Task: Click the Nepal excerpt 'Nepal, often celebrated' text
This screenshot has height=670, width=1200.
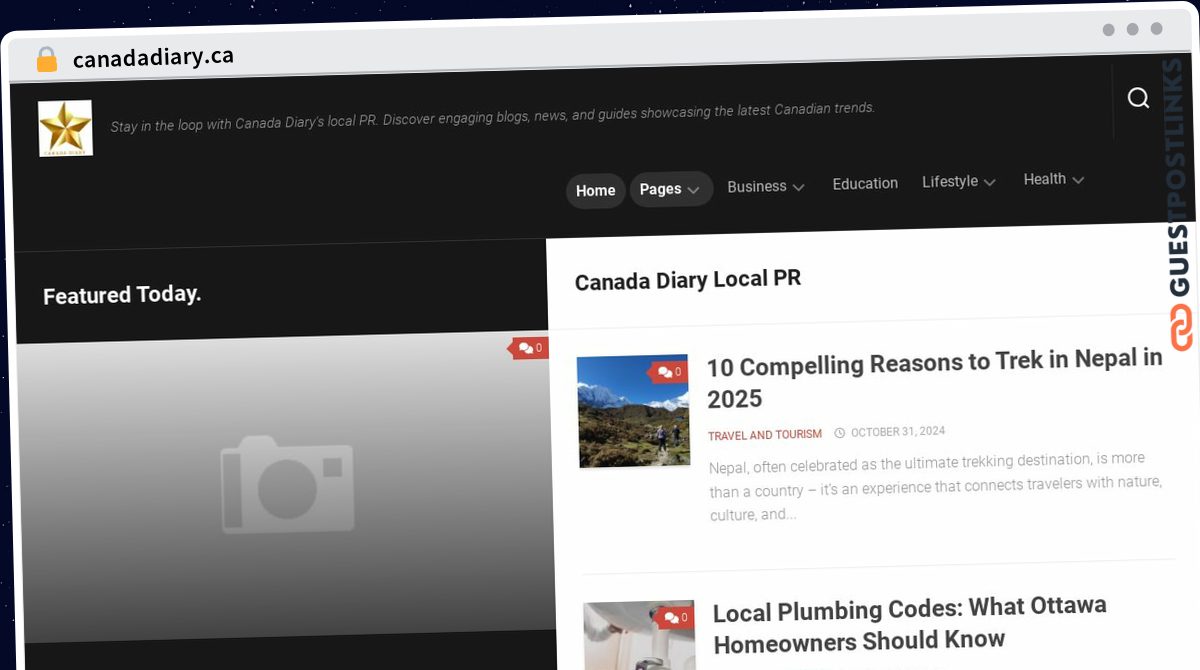Action: coord(935,487)
